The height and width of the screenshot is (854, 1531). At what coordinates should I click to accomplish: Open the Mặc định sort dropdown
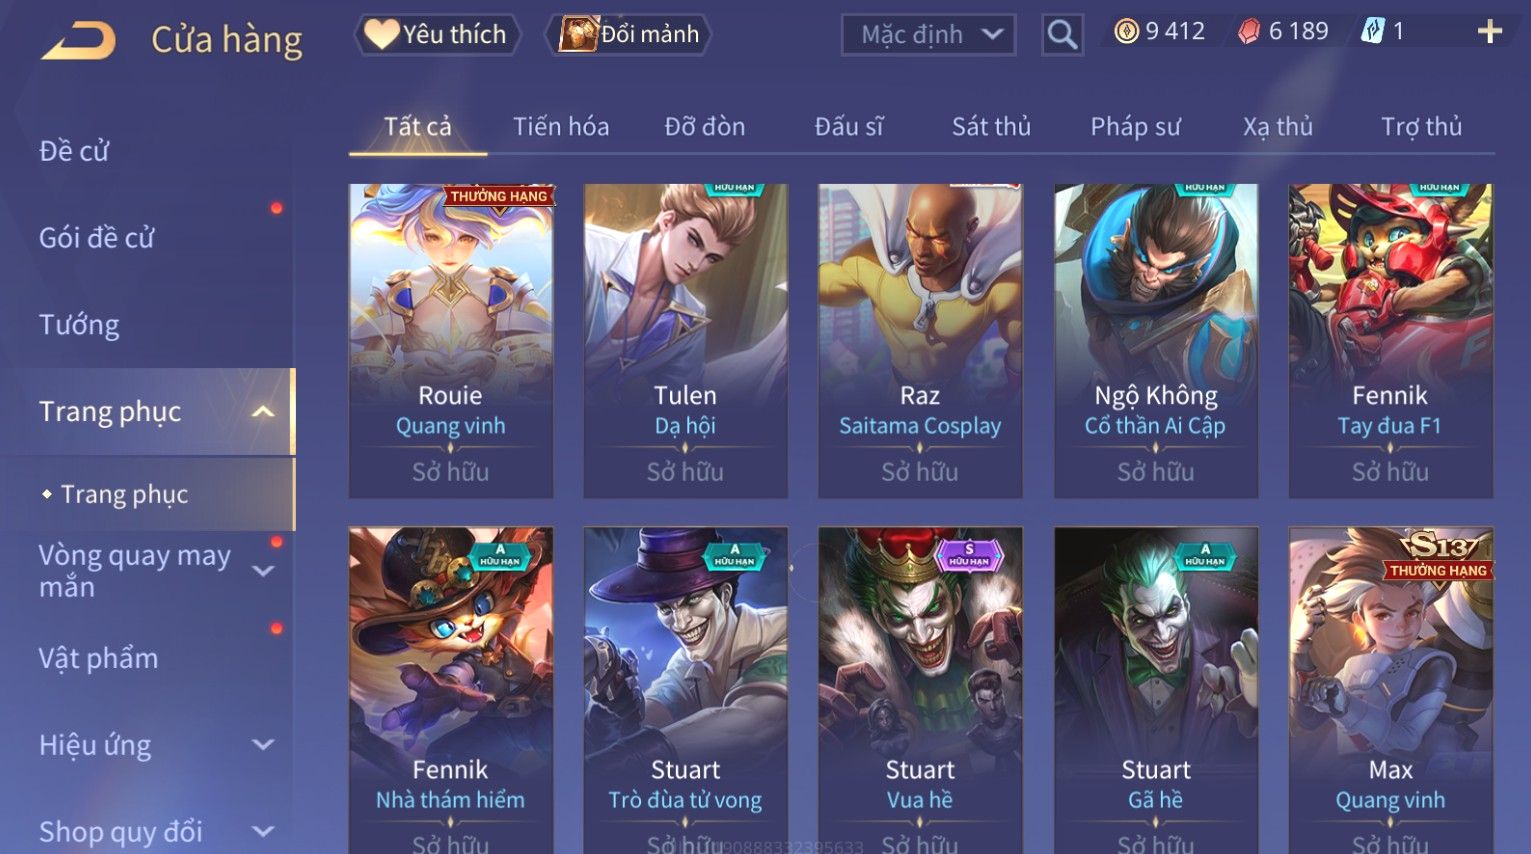928,35
